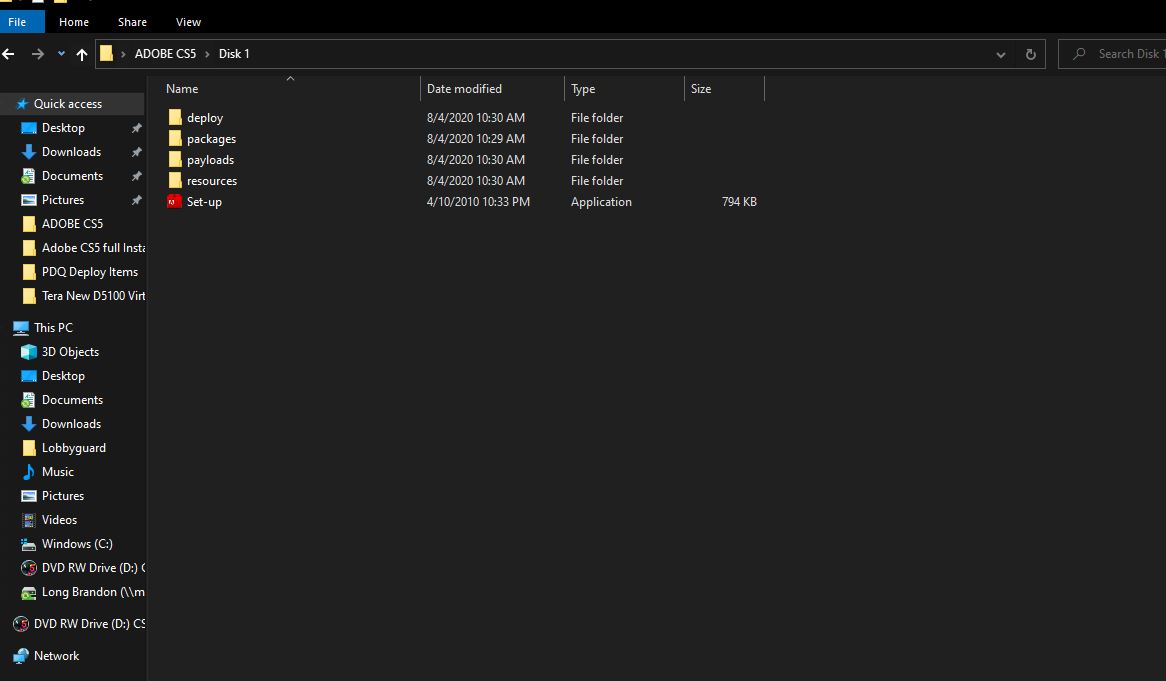Screen dimensions: 1166x681
Task: Sort by the Date modified column header
Action: (x=464, y=89)
